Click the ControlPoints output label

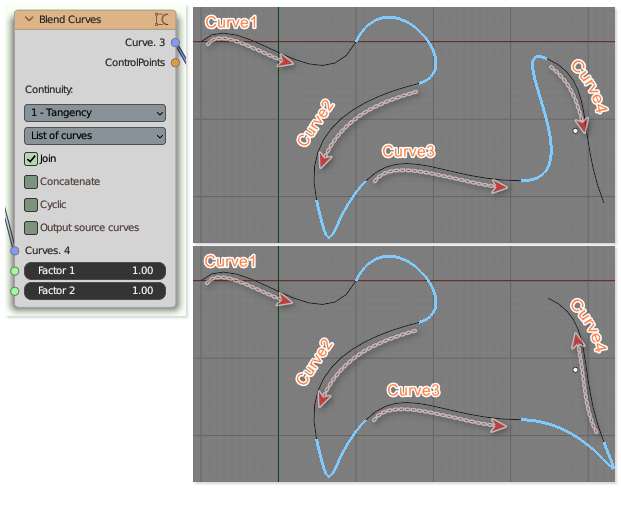pyautogui.click(x=135, y=63)
